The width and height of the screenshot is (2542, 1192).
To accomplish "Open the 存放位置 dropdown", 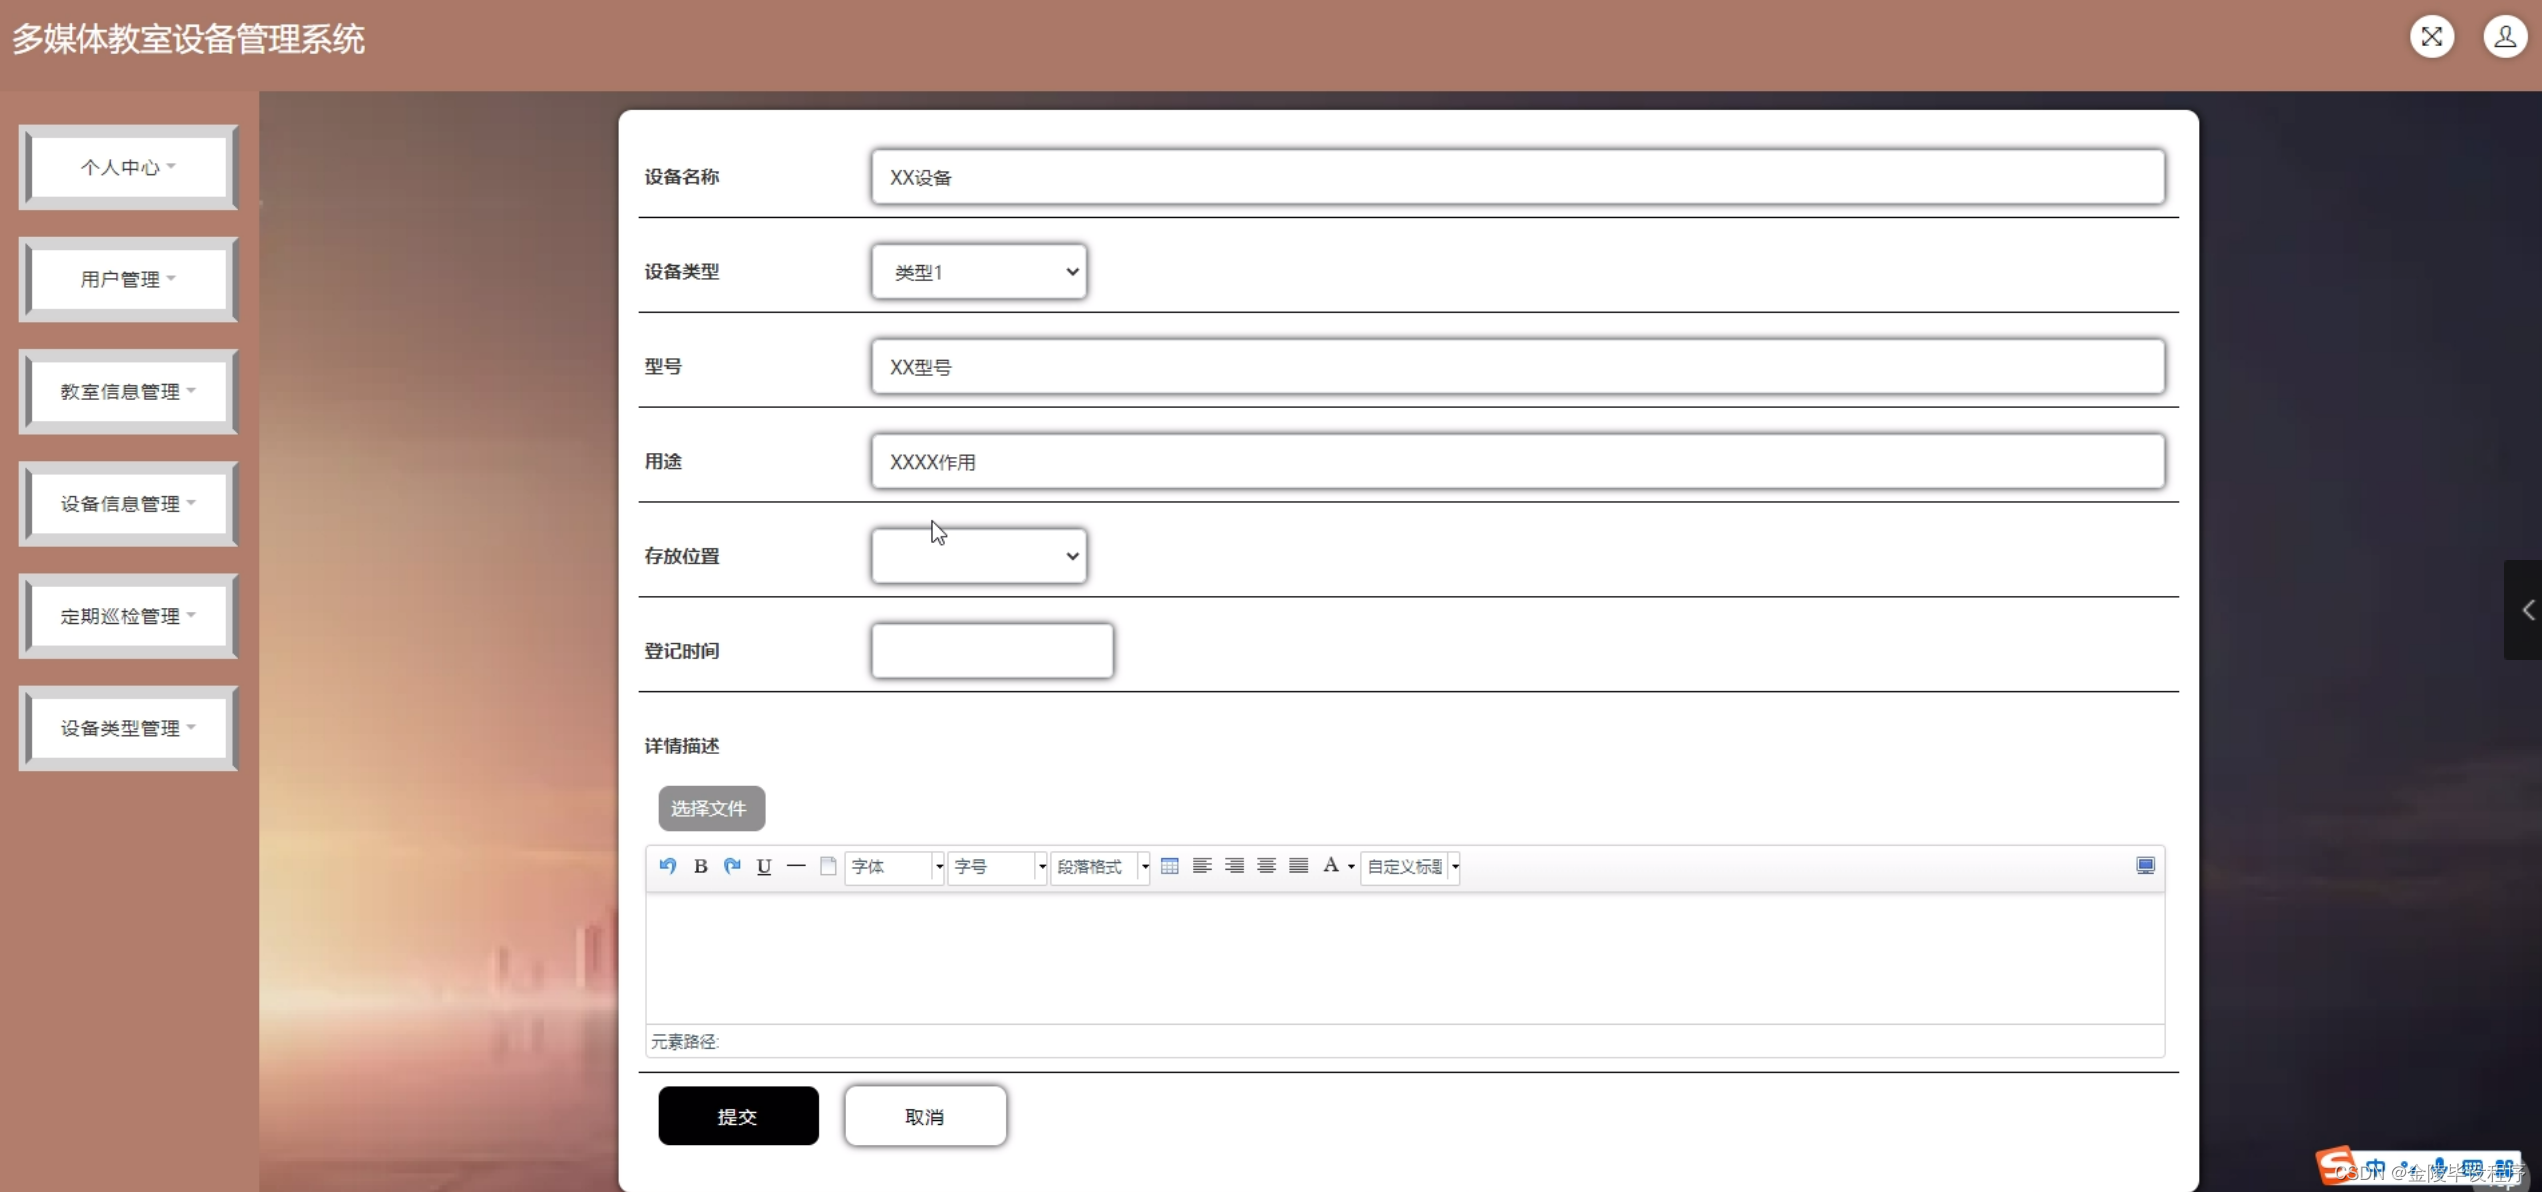I will (979, 557).
